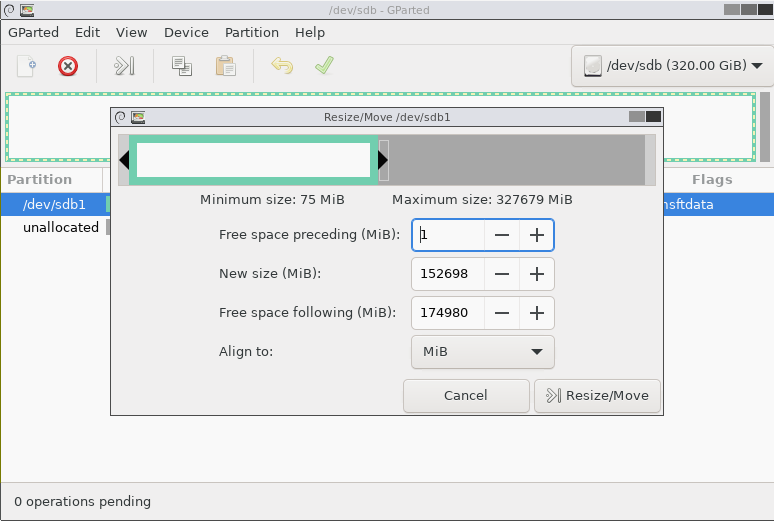This screenshot has width=774, height=521.
Task: Click the red Delete partition icon
Action: (x=68, y=66)
